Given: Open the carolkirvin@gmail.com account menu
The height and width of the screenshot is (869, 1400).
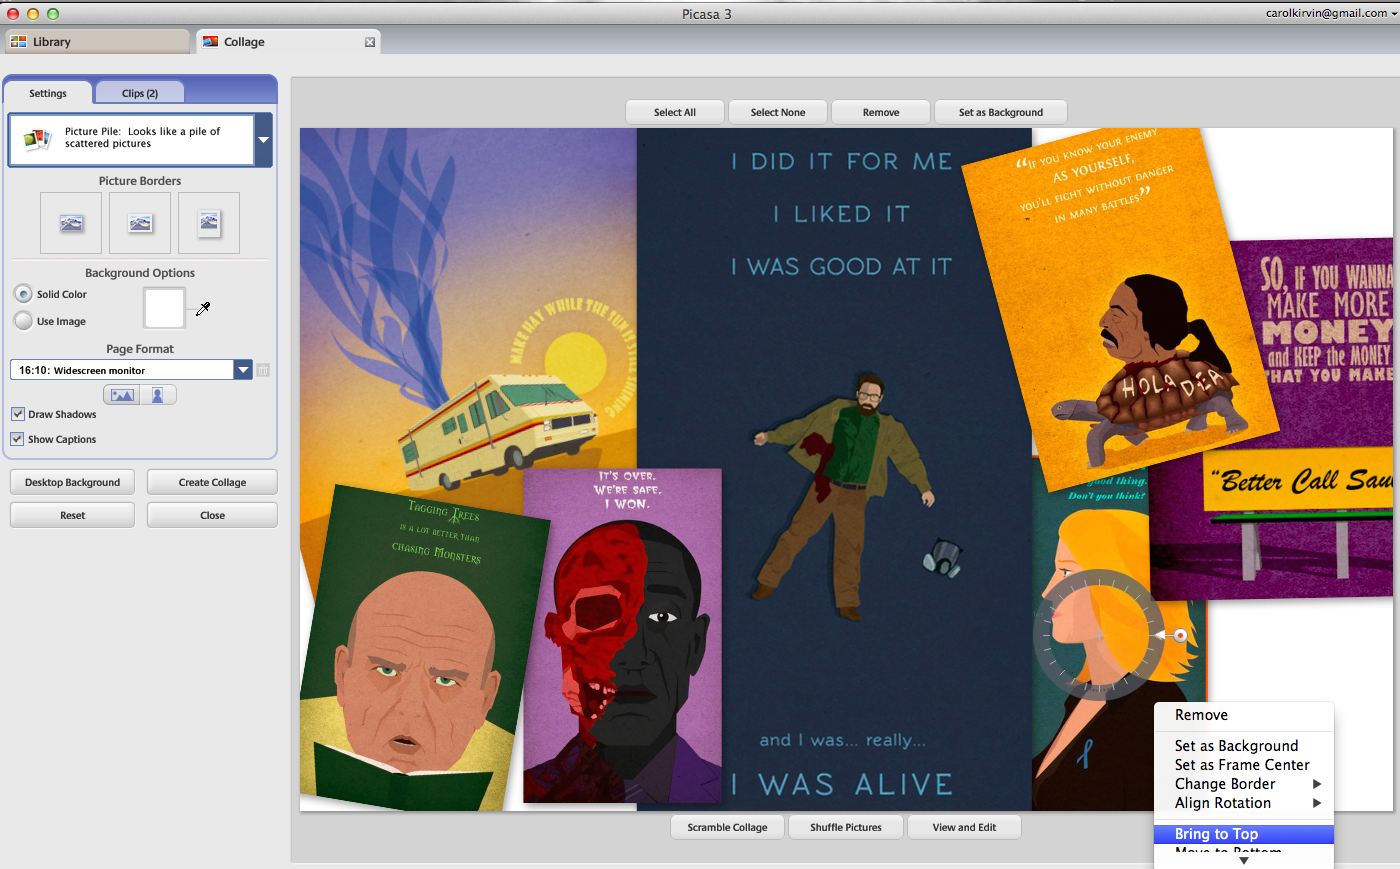Looking at the screenshot, I should tap(1332, 13).
